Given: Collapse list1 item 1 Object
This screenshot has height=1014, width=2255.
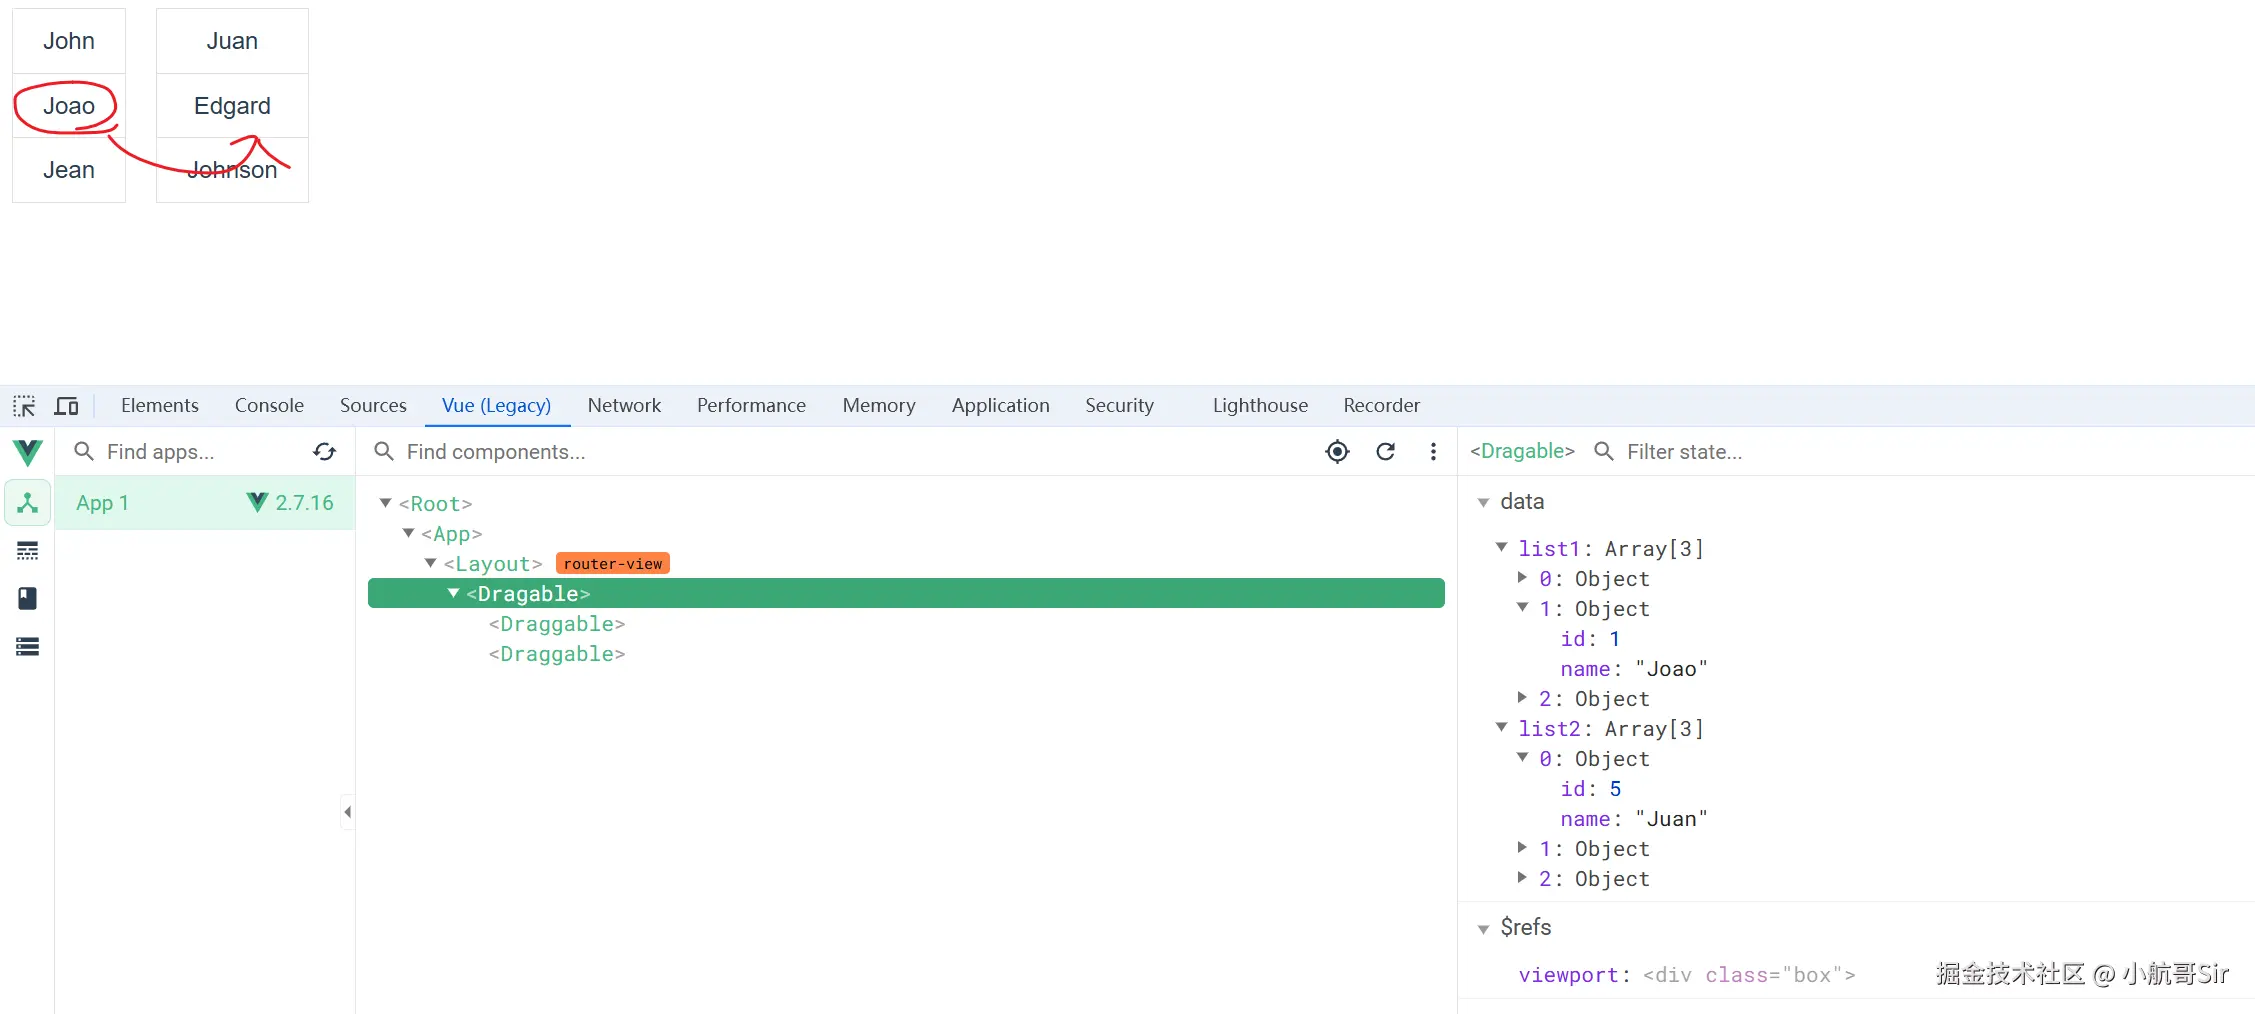Looking at the screenshot, I should click(x=1522, y=607).
